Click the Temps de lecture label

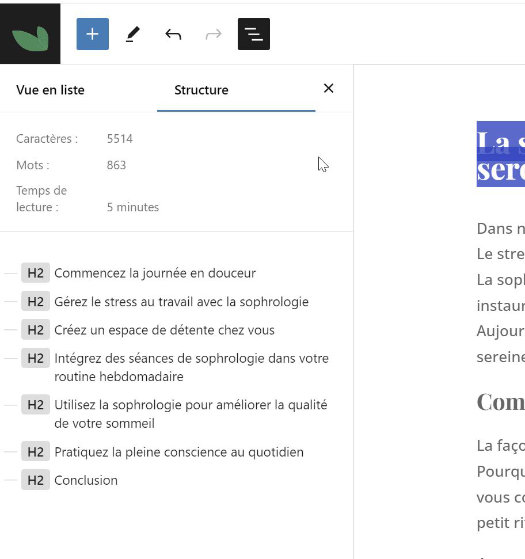coord(41,199)
